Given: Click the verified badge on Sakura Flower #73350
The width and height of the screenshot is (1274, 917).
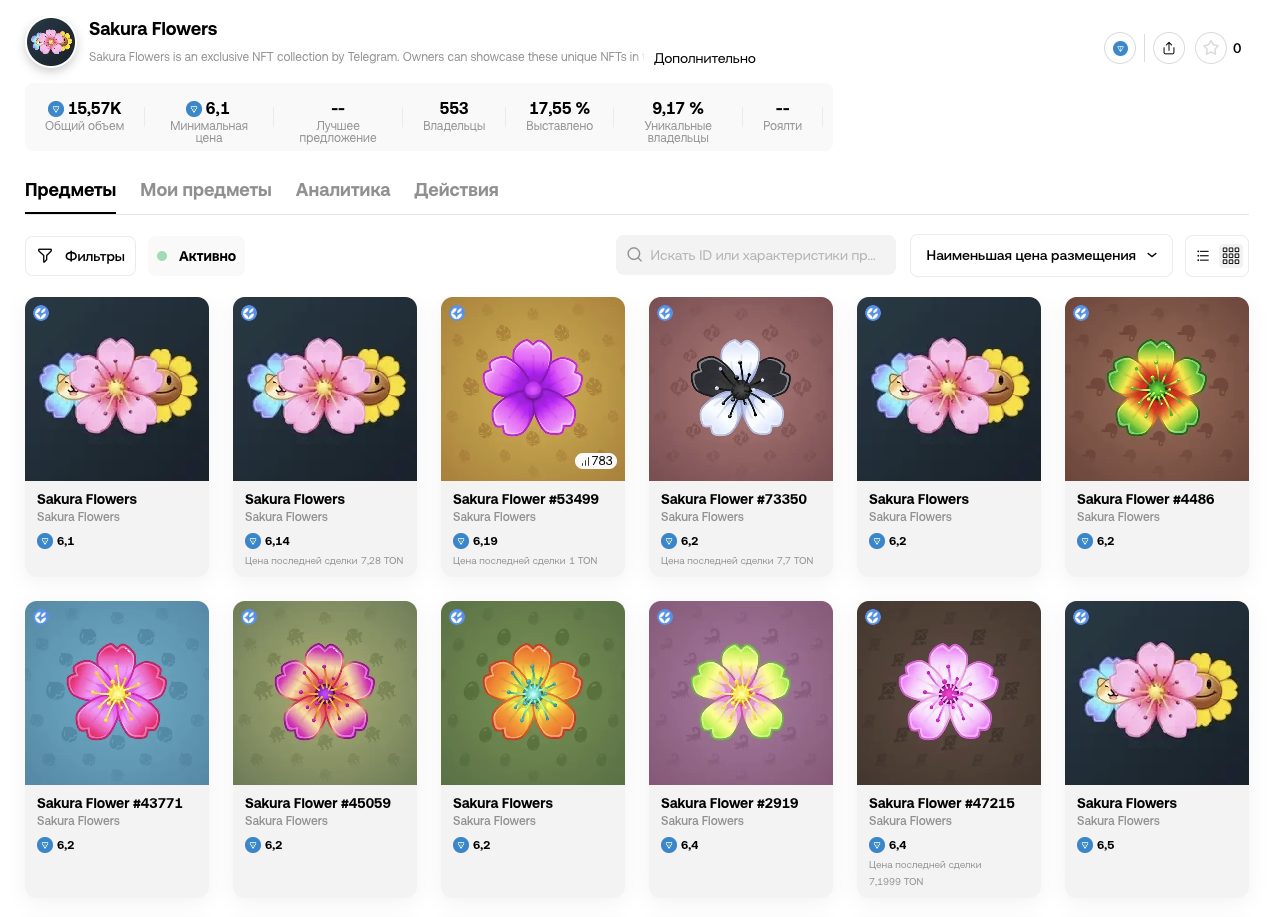Looking at the screenshot, I should [x=665, y=313].
